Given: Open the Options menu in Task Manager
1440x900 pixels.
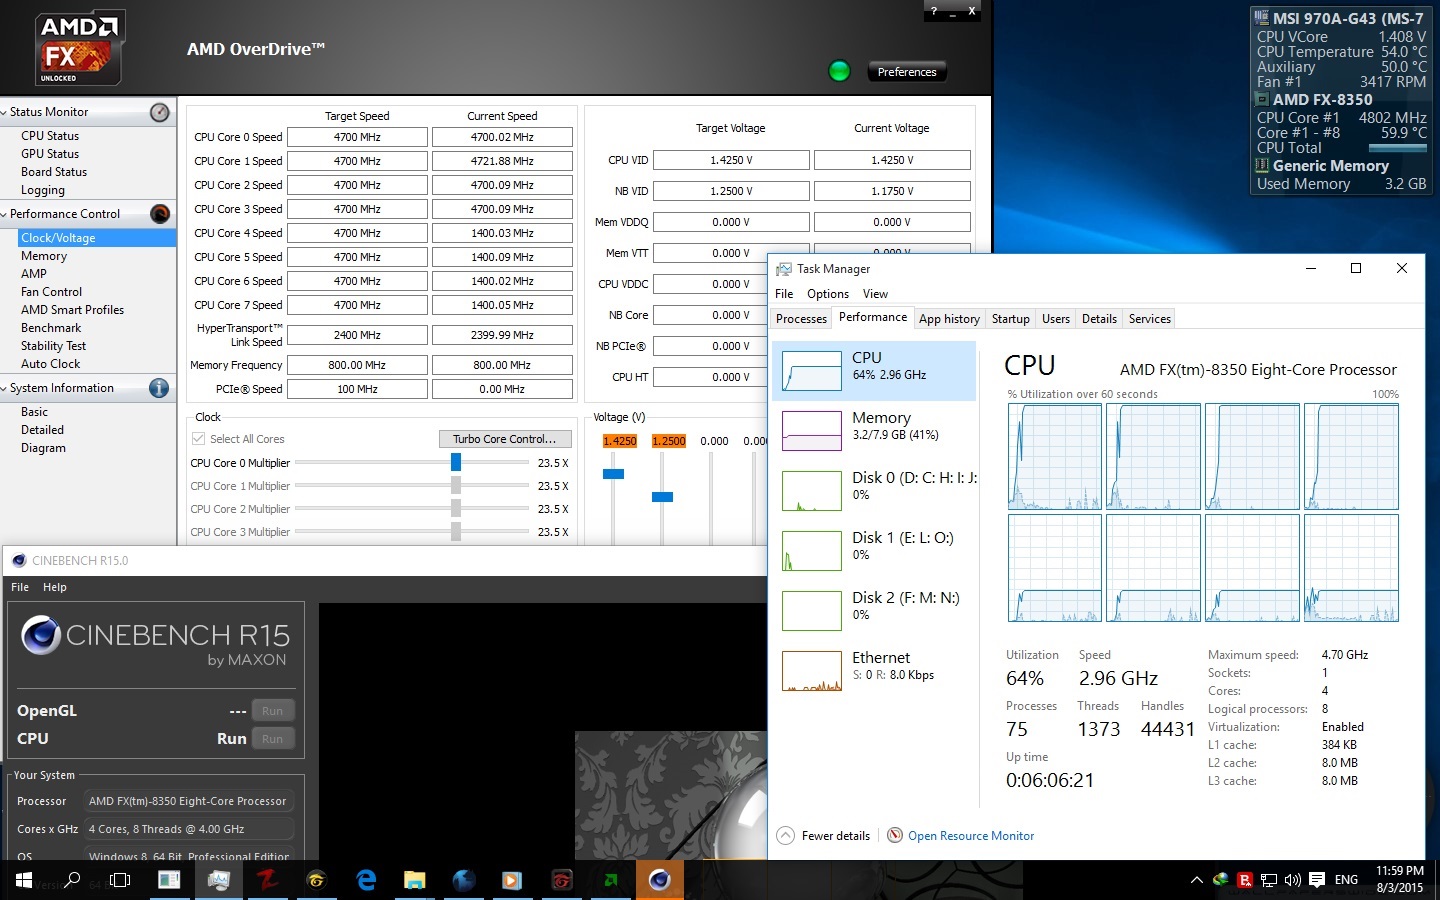Looking at the screenshot, I should click(827, 293).
